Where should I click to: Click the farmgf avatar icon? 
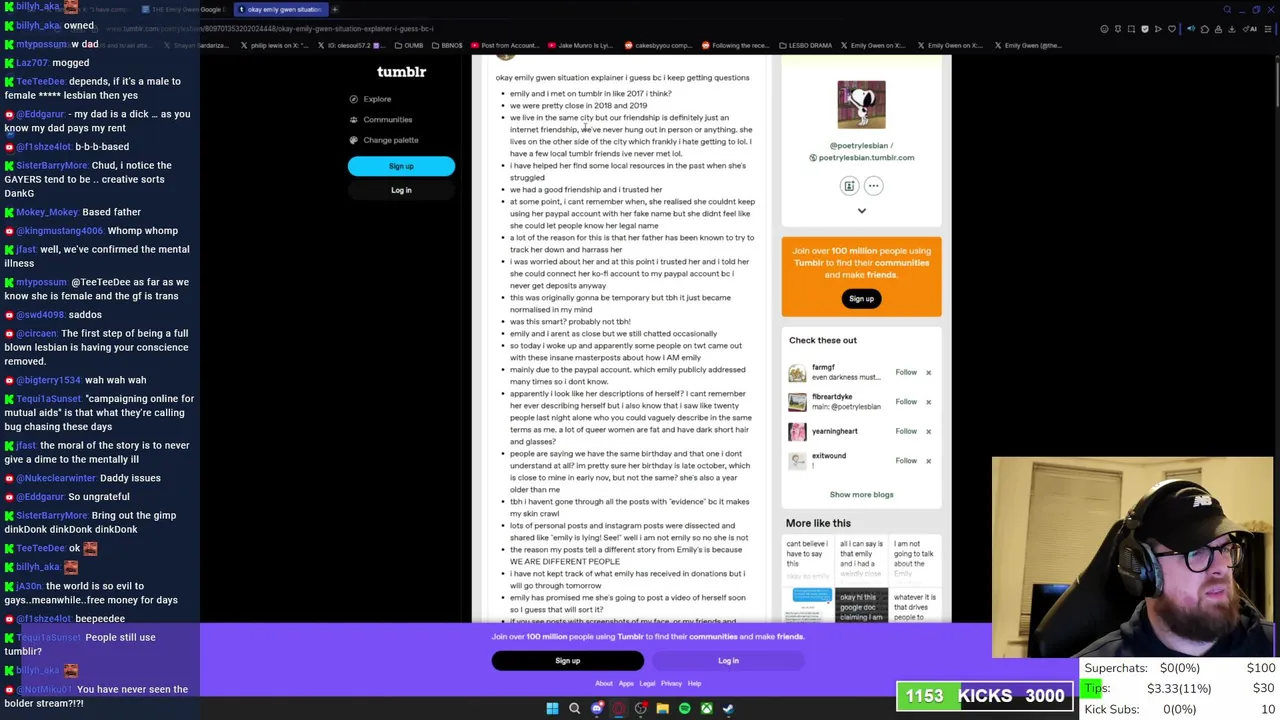pyautogui.click(x=797, y=373)
